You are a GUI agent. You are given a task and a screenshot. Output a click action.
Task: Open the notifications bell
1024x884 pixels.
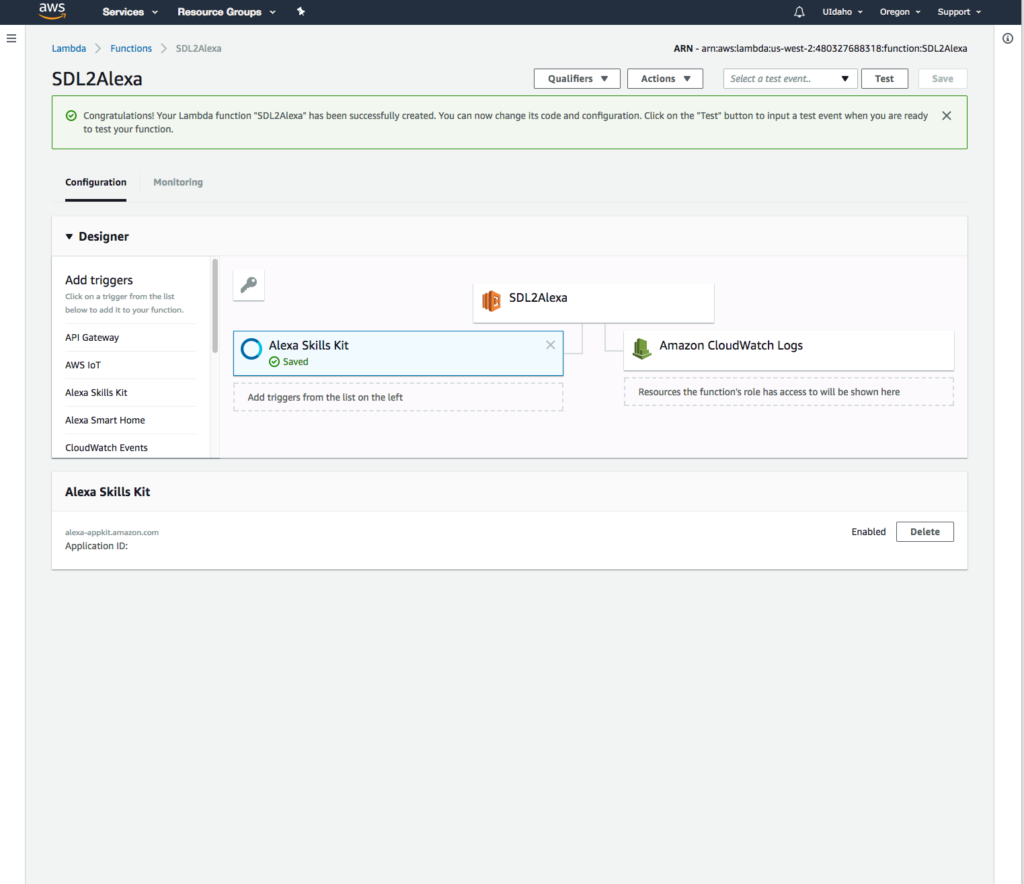[799, 12]
